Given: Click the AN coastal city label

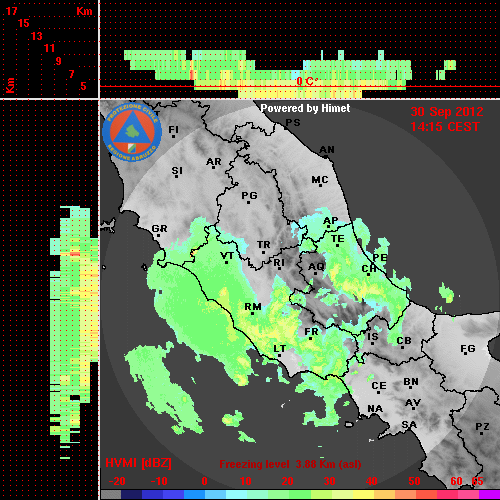Looking at the screenshot, I should [327, 150].
